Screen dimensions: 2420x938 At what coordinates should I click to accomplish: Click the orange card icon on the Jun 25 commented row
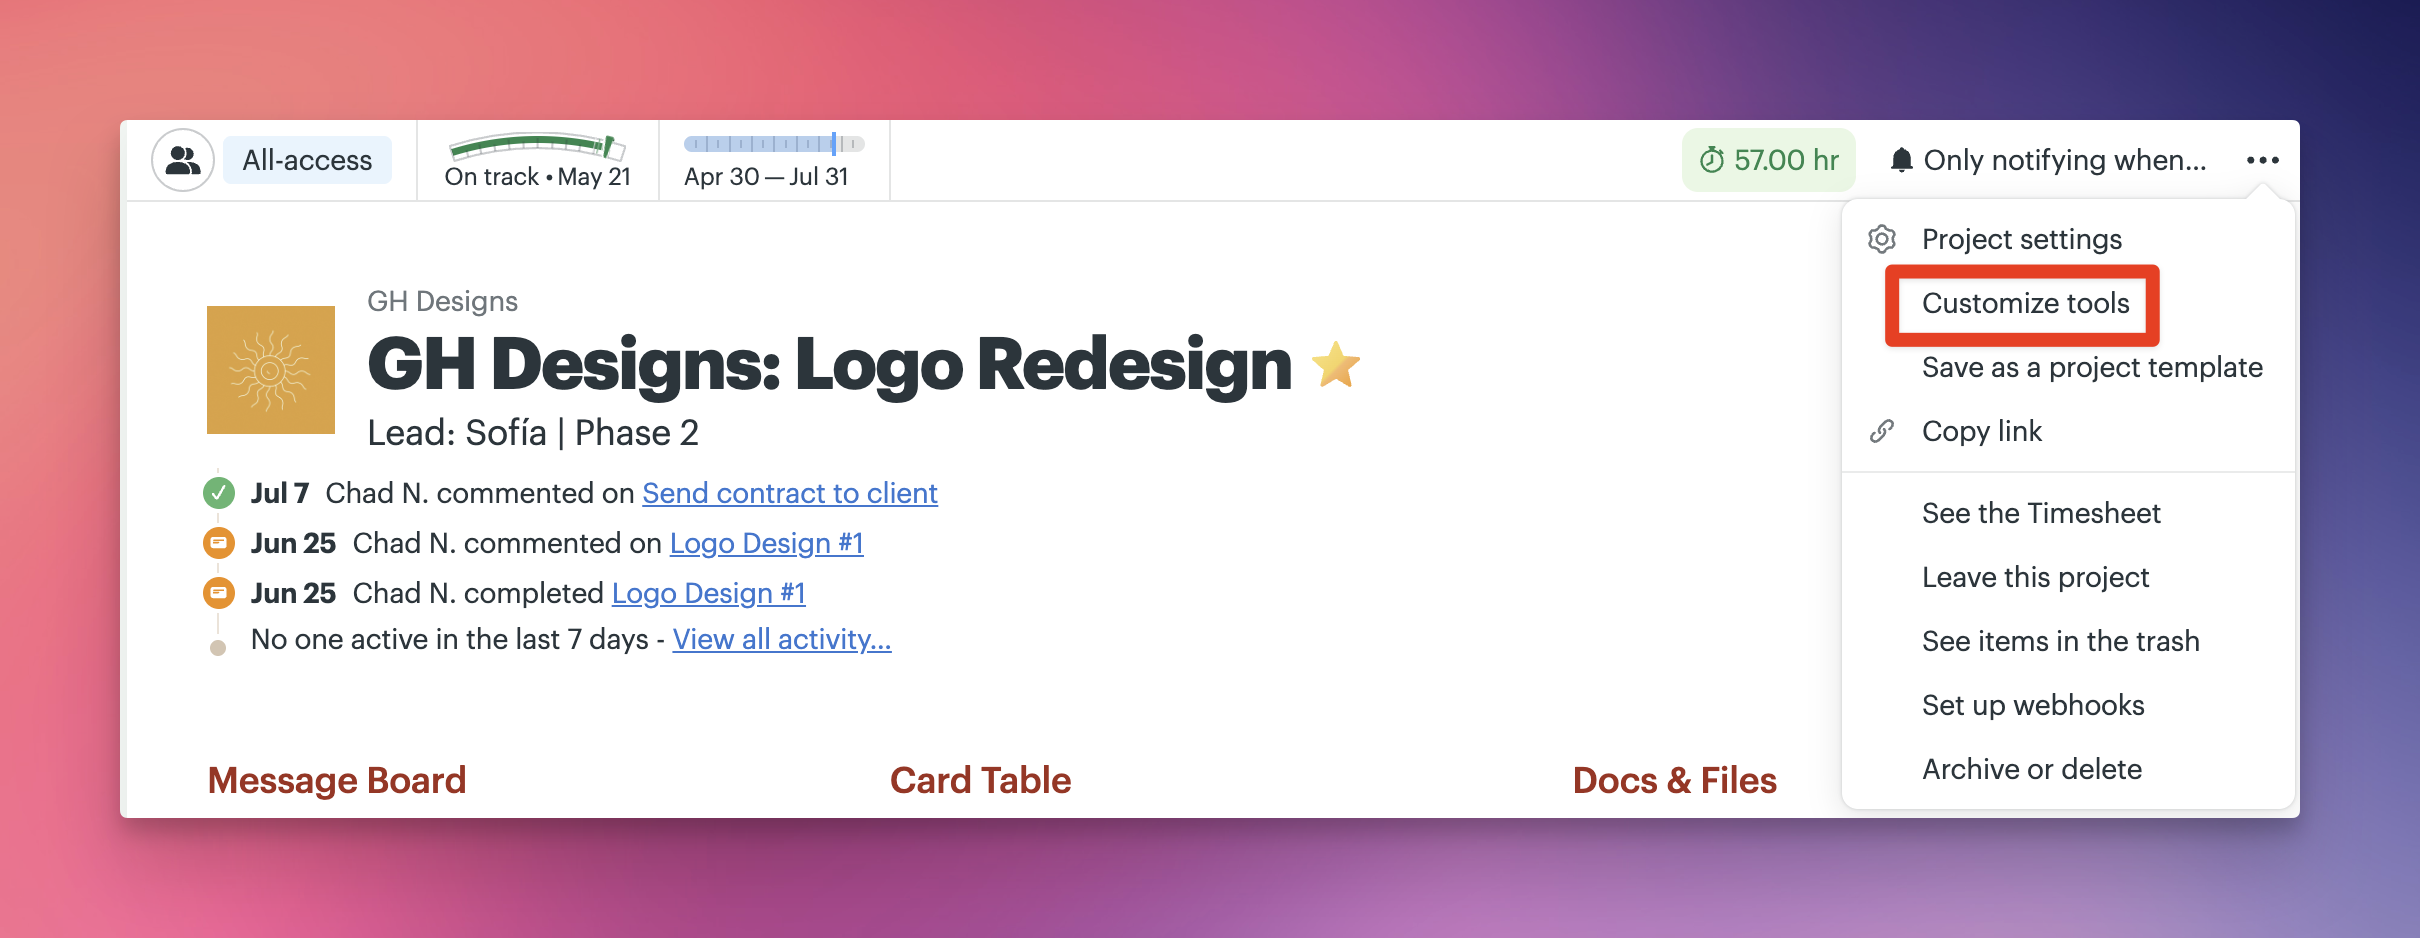pos(218,543)
